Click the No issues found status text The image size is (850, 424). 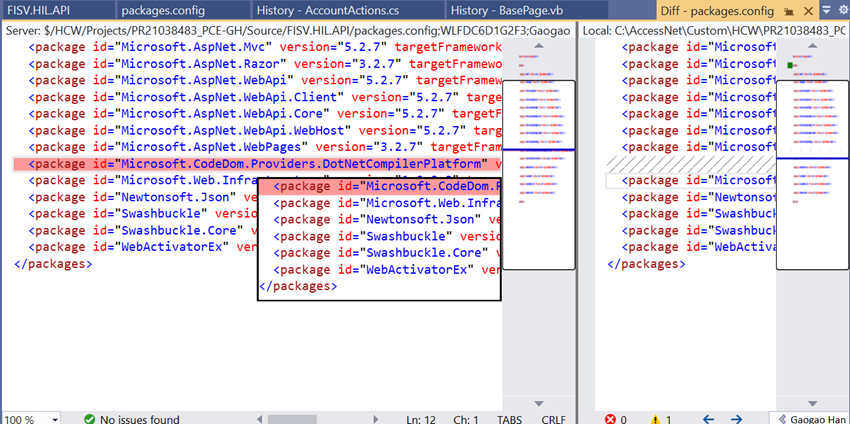click(139, 419)
